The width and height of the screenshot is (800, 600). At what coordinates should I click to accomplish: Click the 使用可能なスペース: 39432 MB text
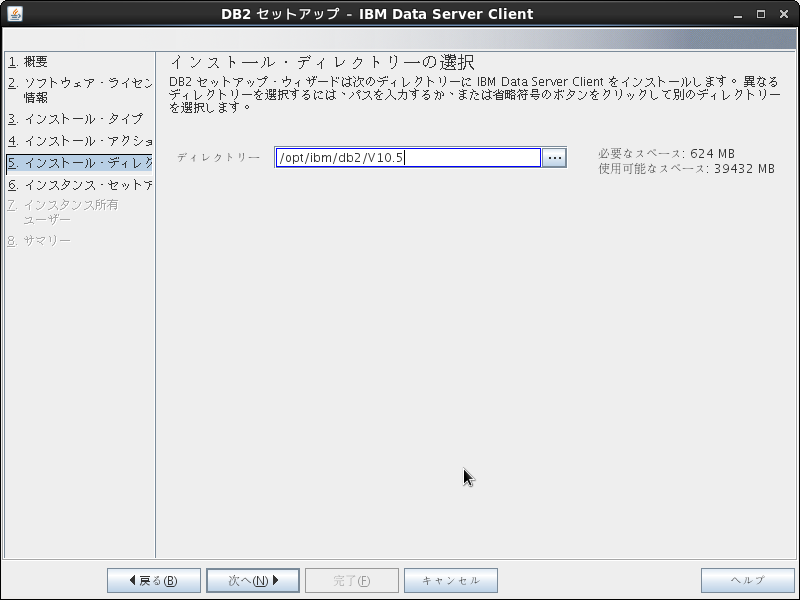686,168
